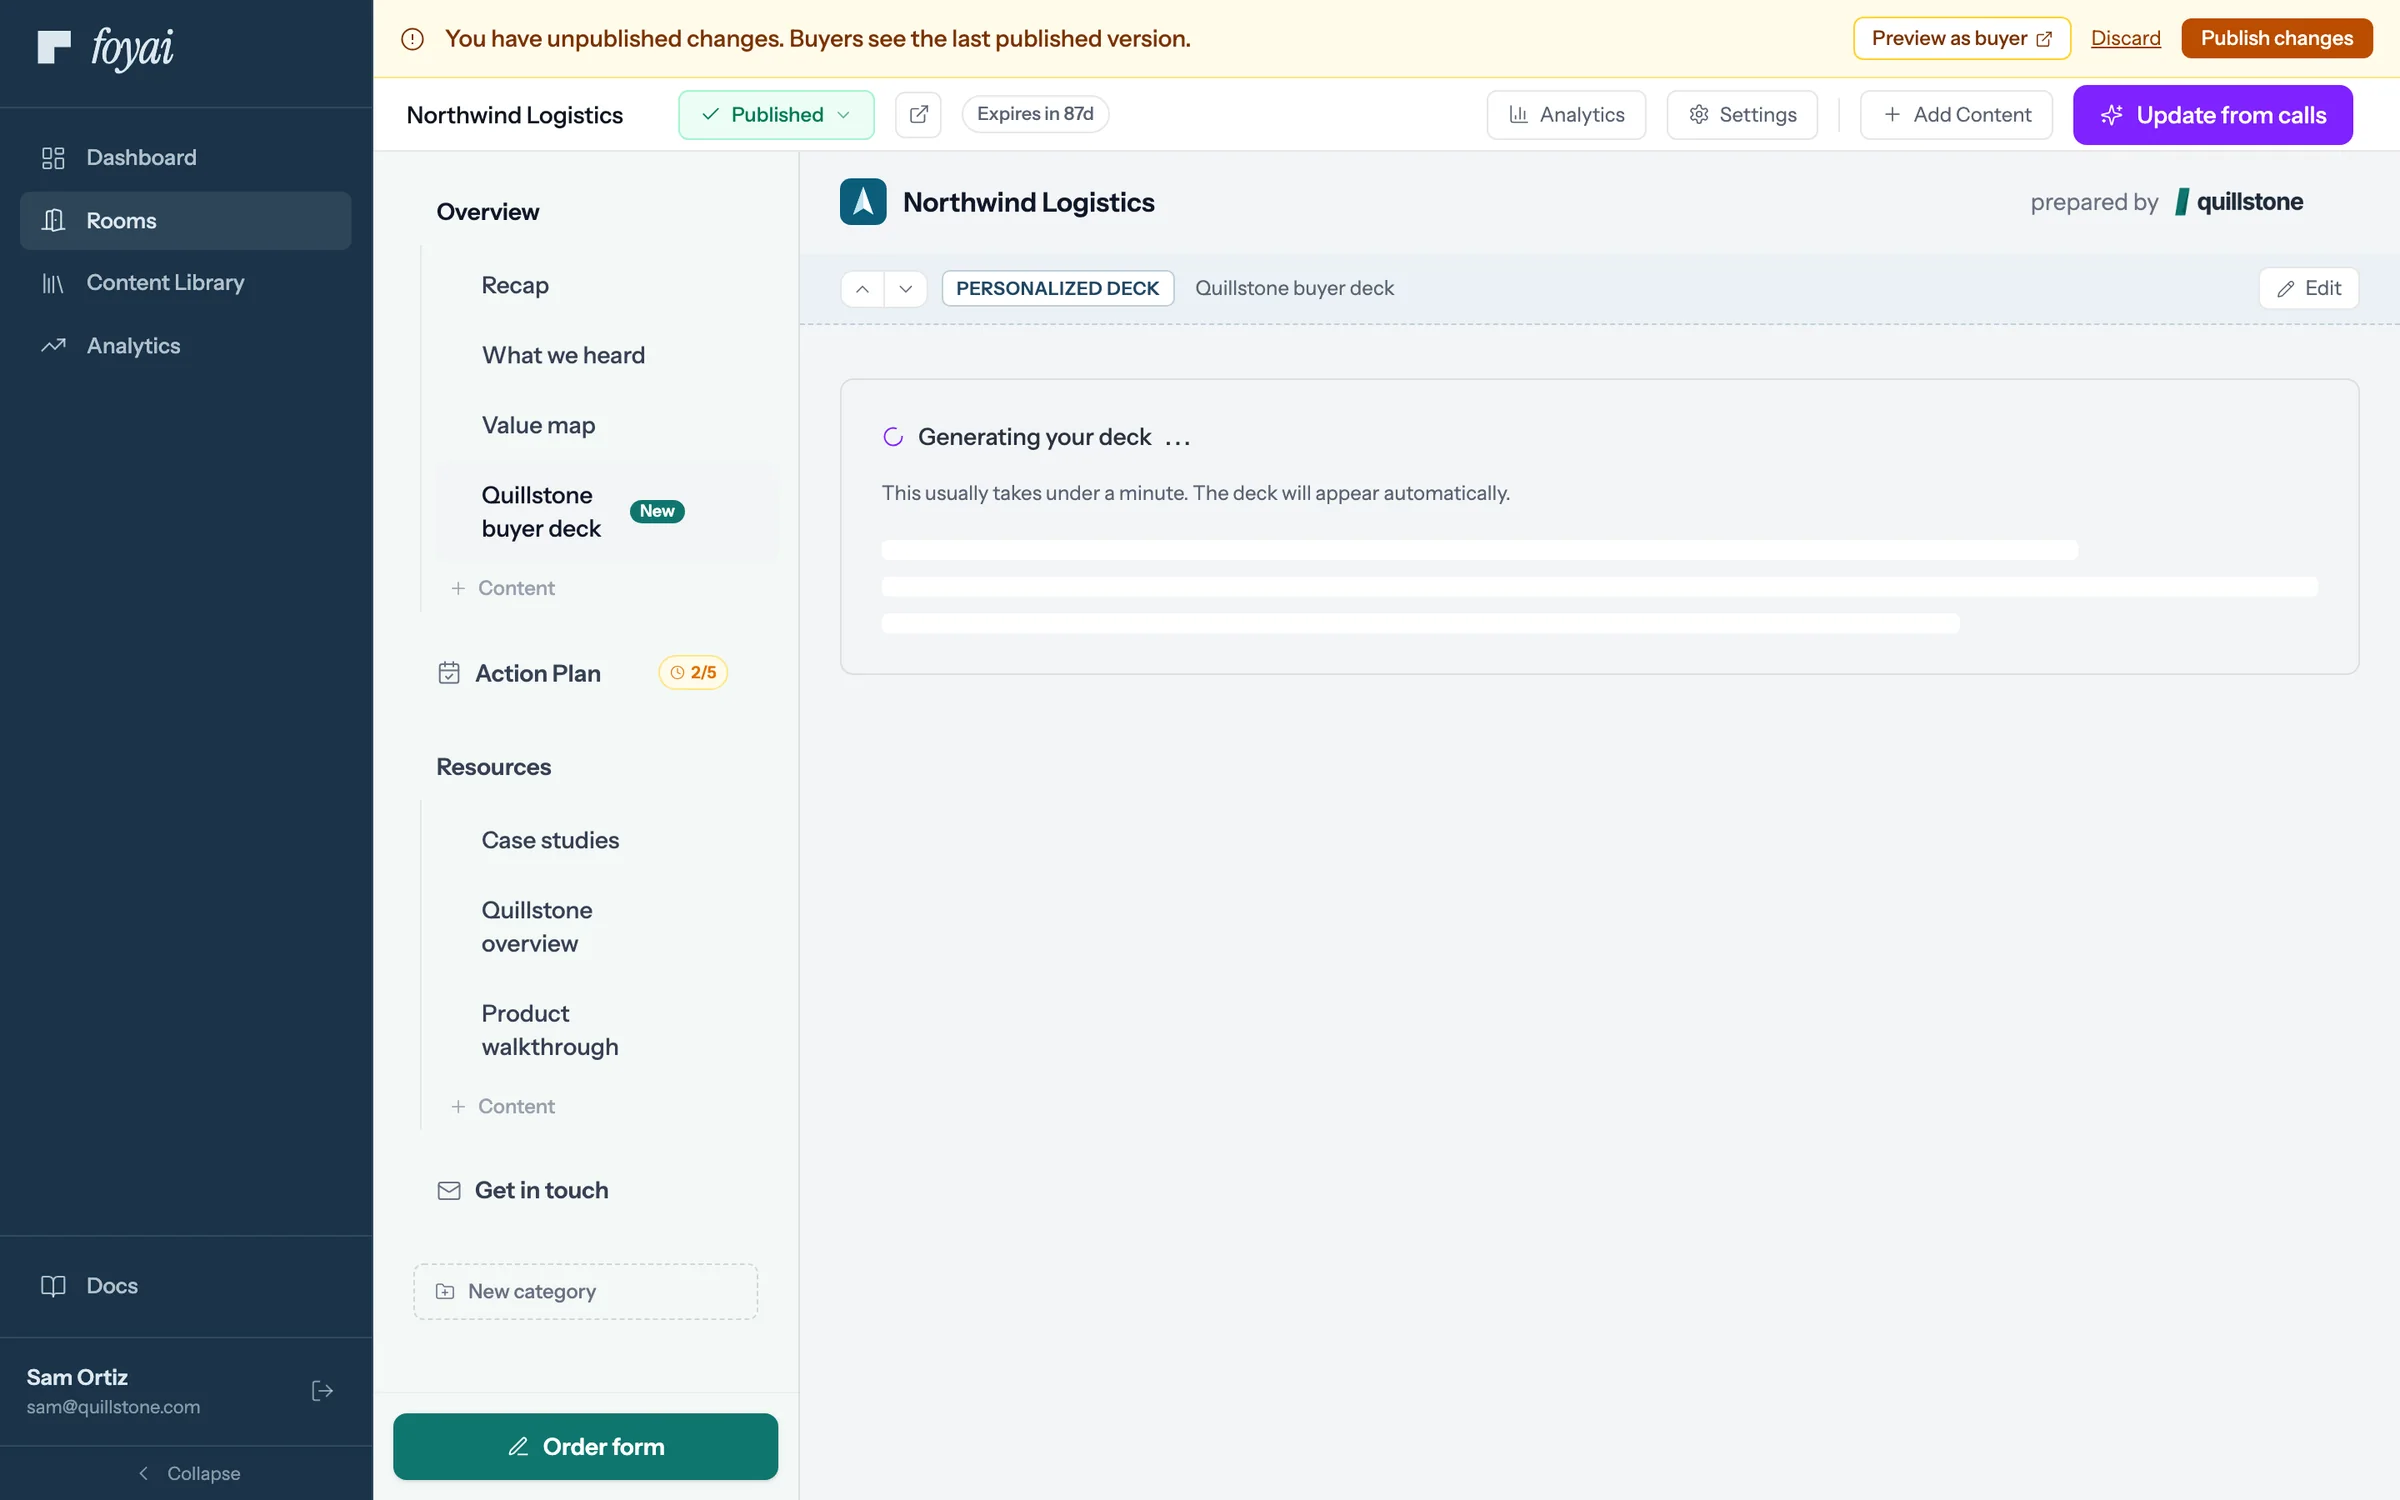Discard unpublished changes
The width and height of the screenshot is (2400, 1500).
[x=2125, y=38]
